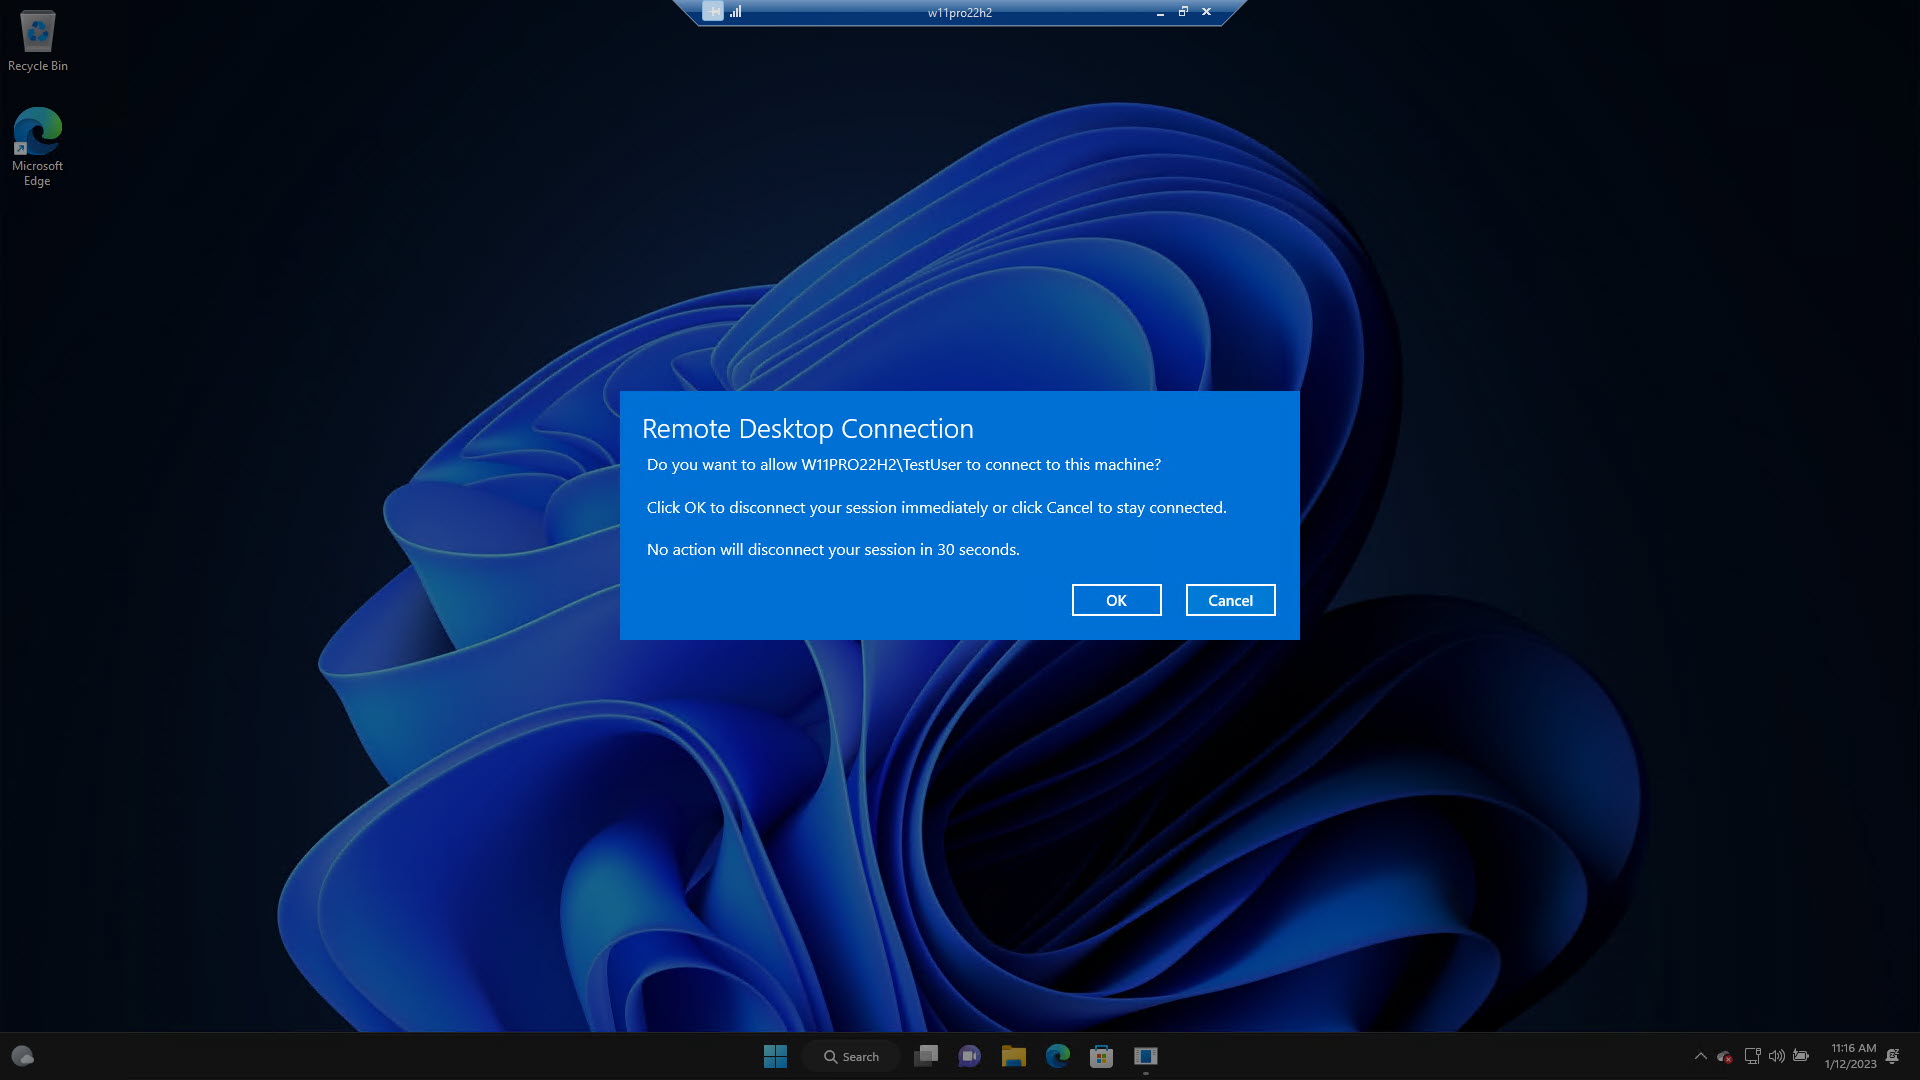Screen dimensions: 1920x1080
Task: Toggle the pushpin on the RDP connection bar
Action: pyautogui.click(x=712, y=12)
